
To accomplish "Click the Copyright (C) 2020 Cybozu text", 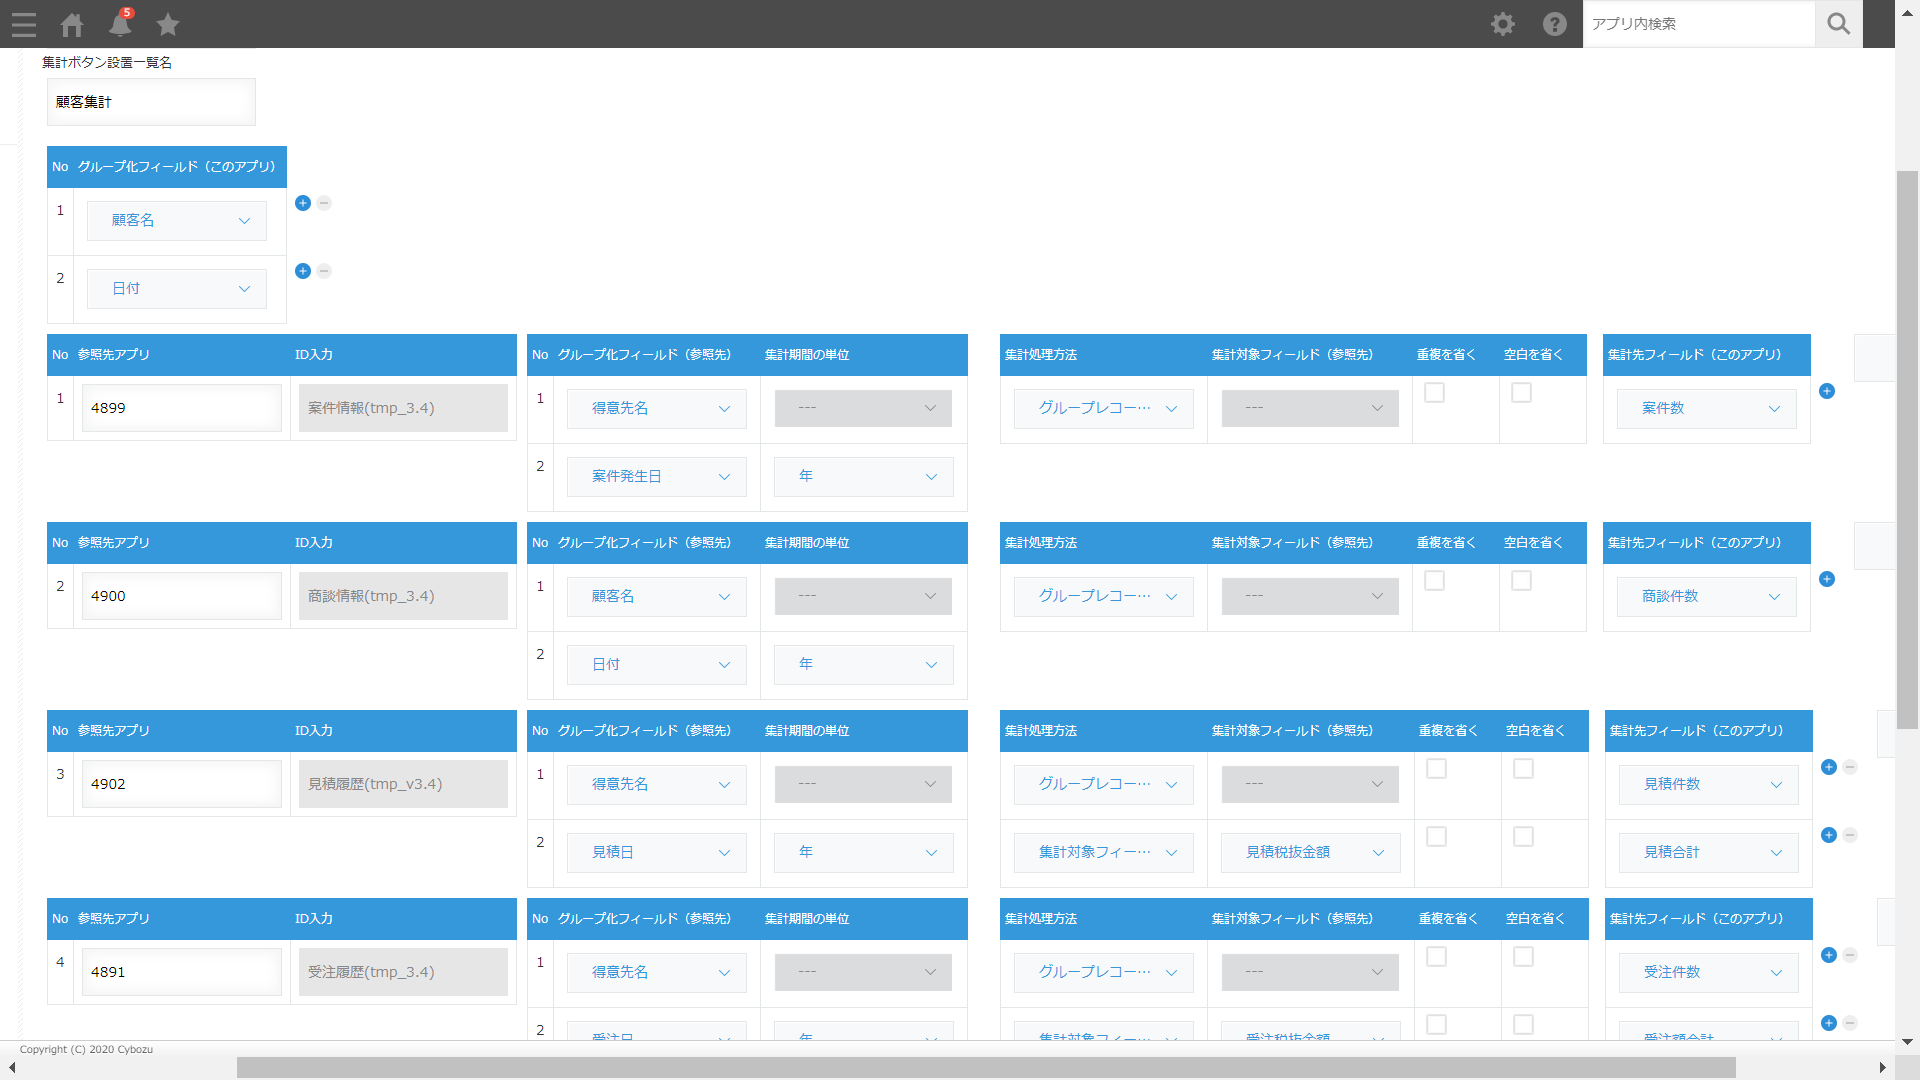I will point(86,1049).
